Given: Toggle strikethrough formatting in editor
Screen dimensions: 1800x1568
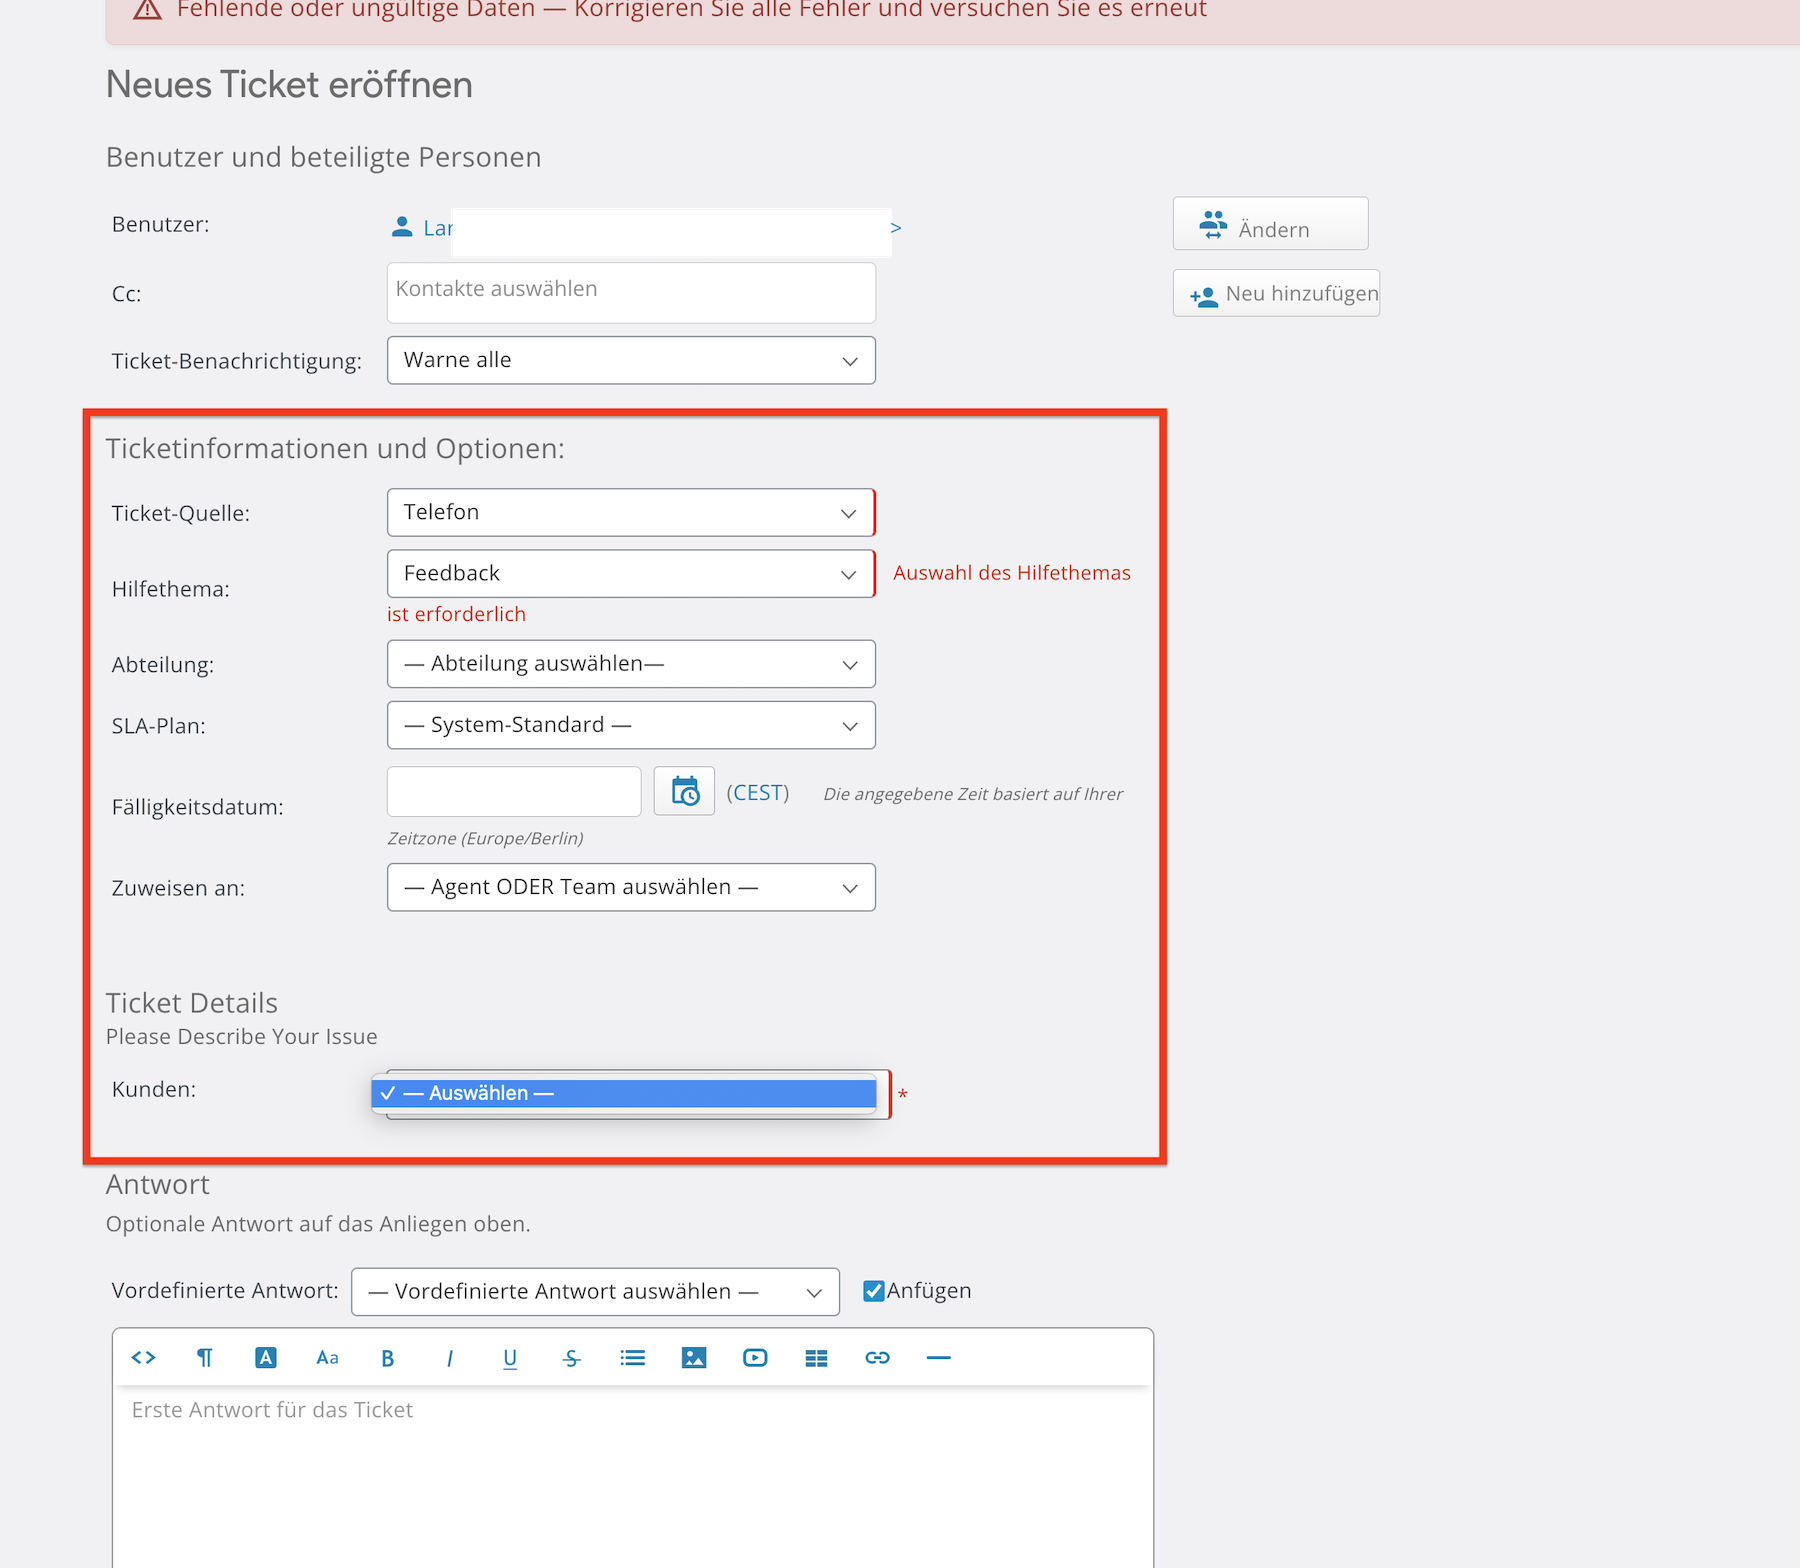Looking at the screenshot, I should [x=571, y=1357].
